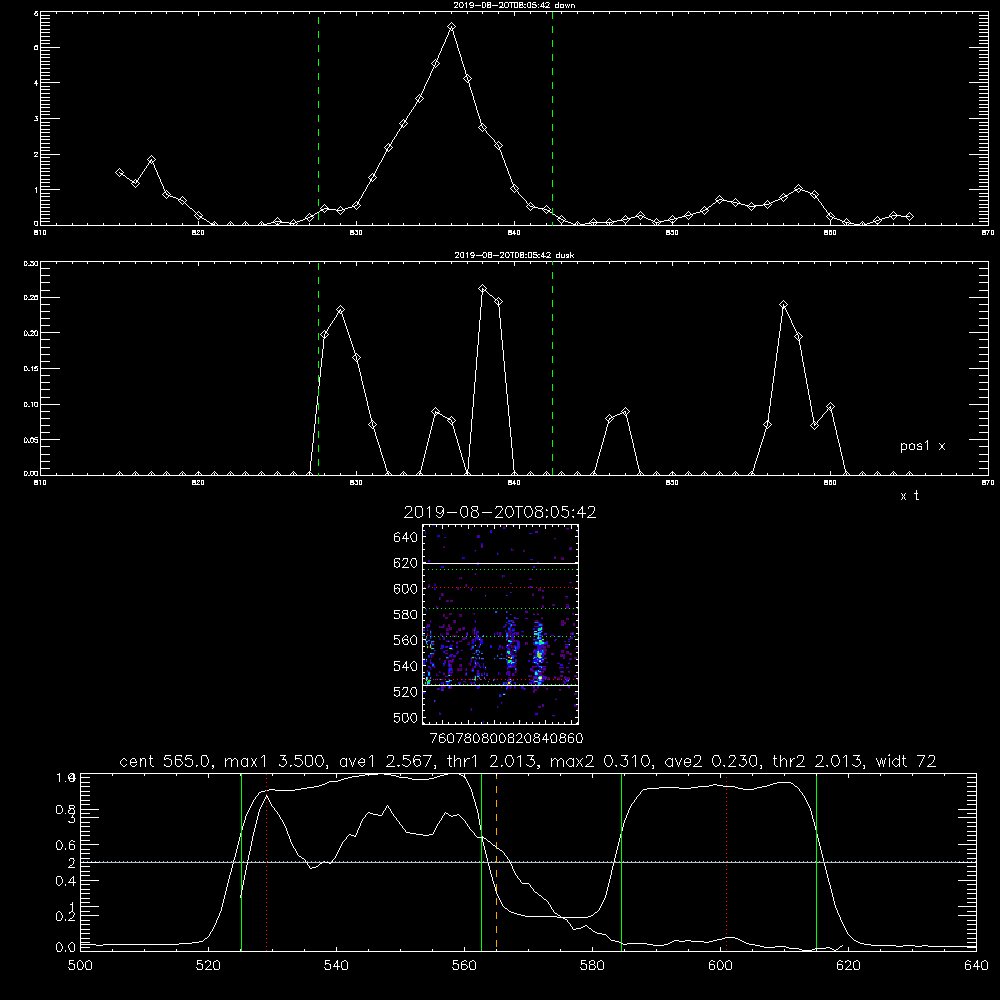Click "thr2 2.013" in bottom plot title

pos(817,761)
